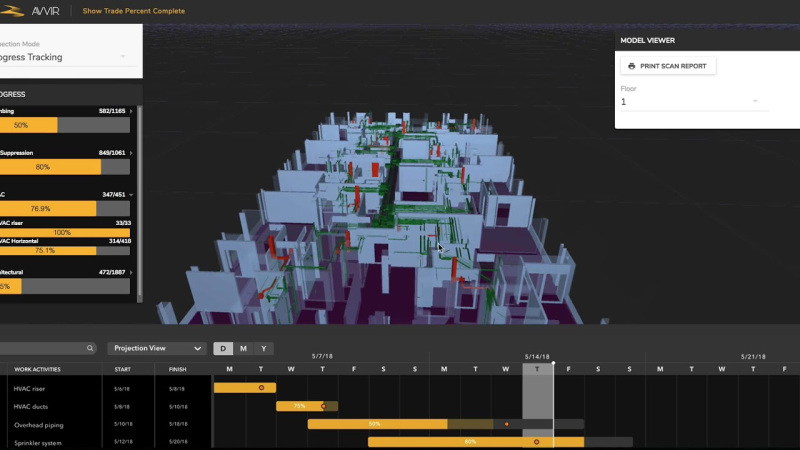The image size is (800, 450).
Task: Switch timeline to Y year view
Action: [x=264, y=348]
